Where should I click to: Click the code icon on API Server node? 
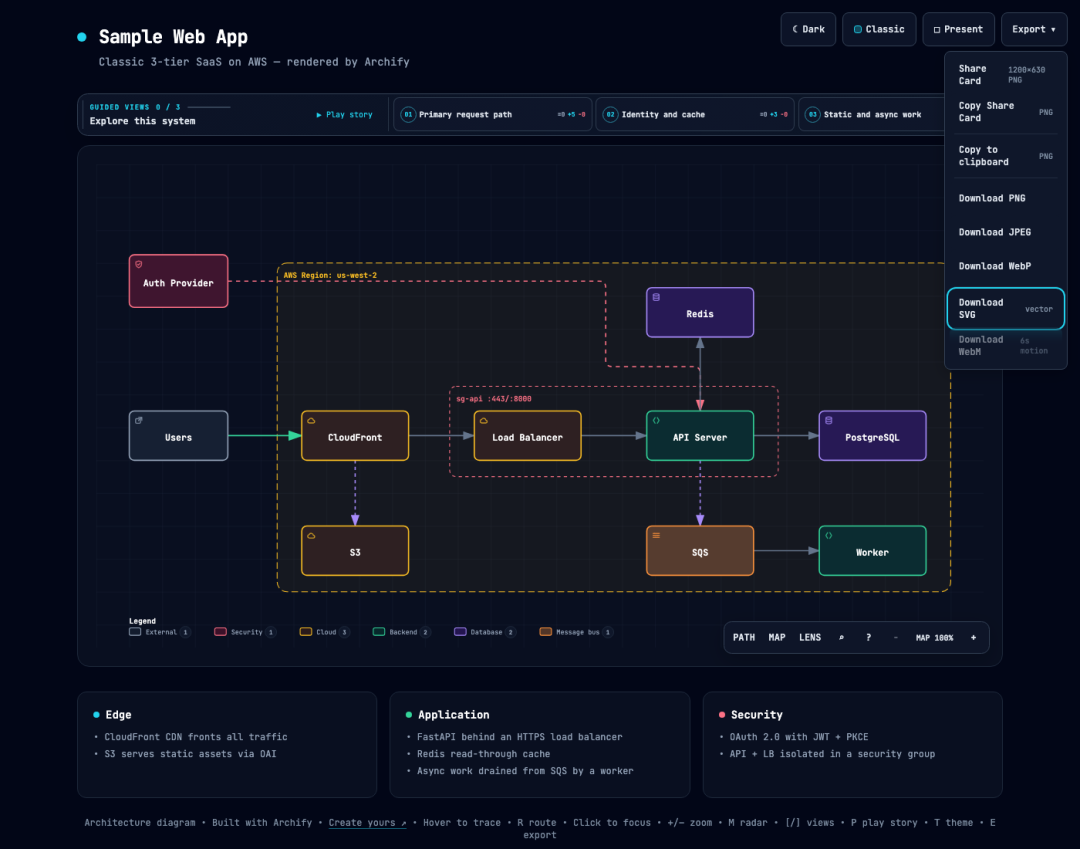[x=656, y=421]
